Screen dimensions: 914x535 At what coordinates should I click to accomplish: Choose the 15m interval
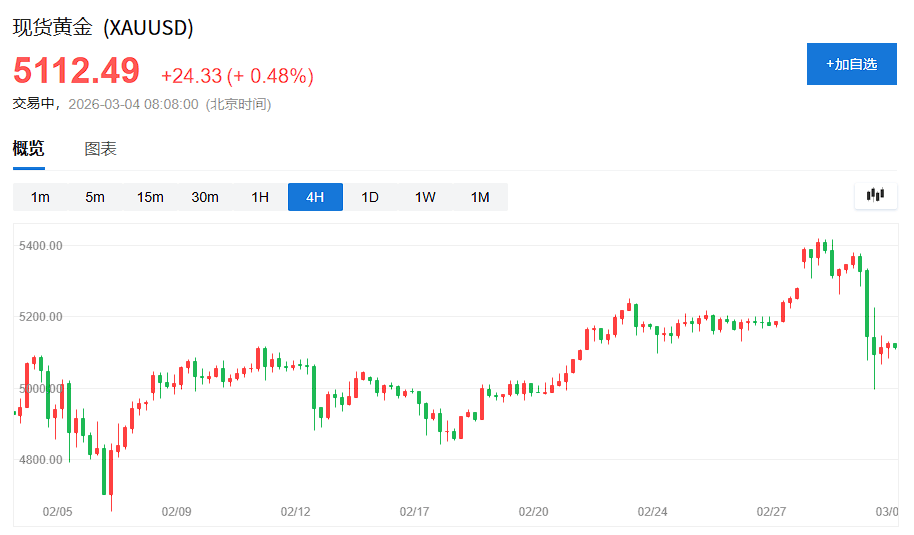point(150,197)
